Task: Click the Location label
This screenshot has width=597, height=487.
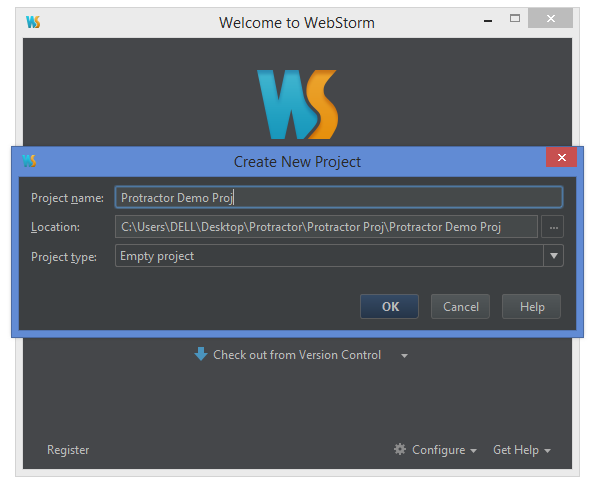Action: (55, 227)
